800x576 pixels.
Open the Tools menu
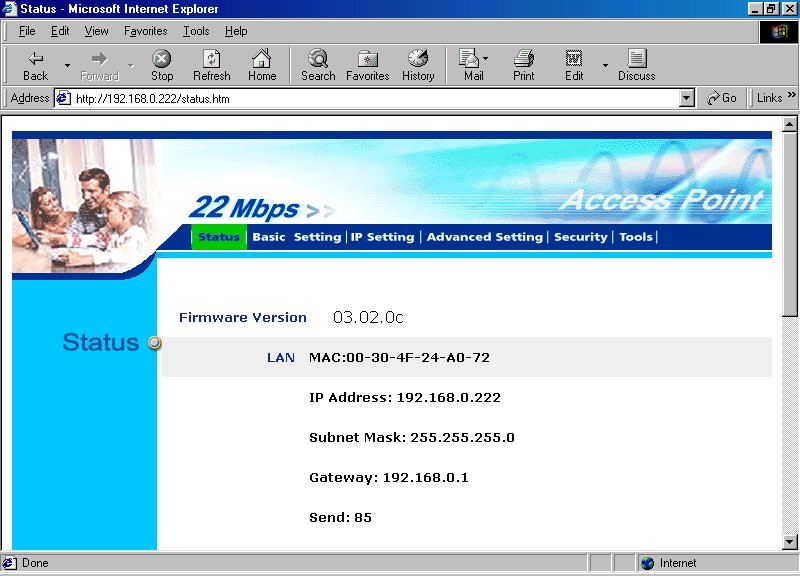click(196, 31)
